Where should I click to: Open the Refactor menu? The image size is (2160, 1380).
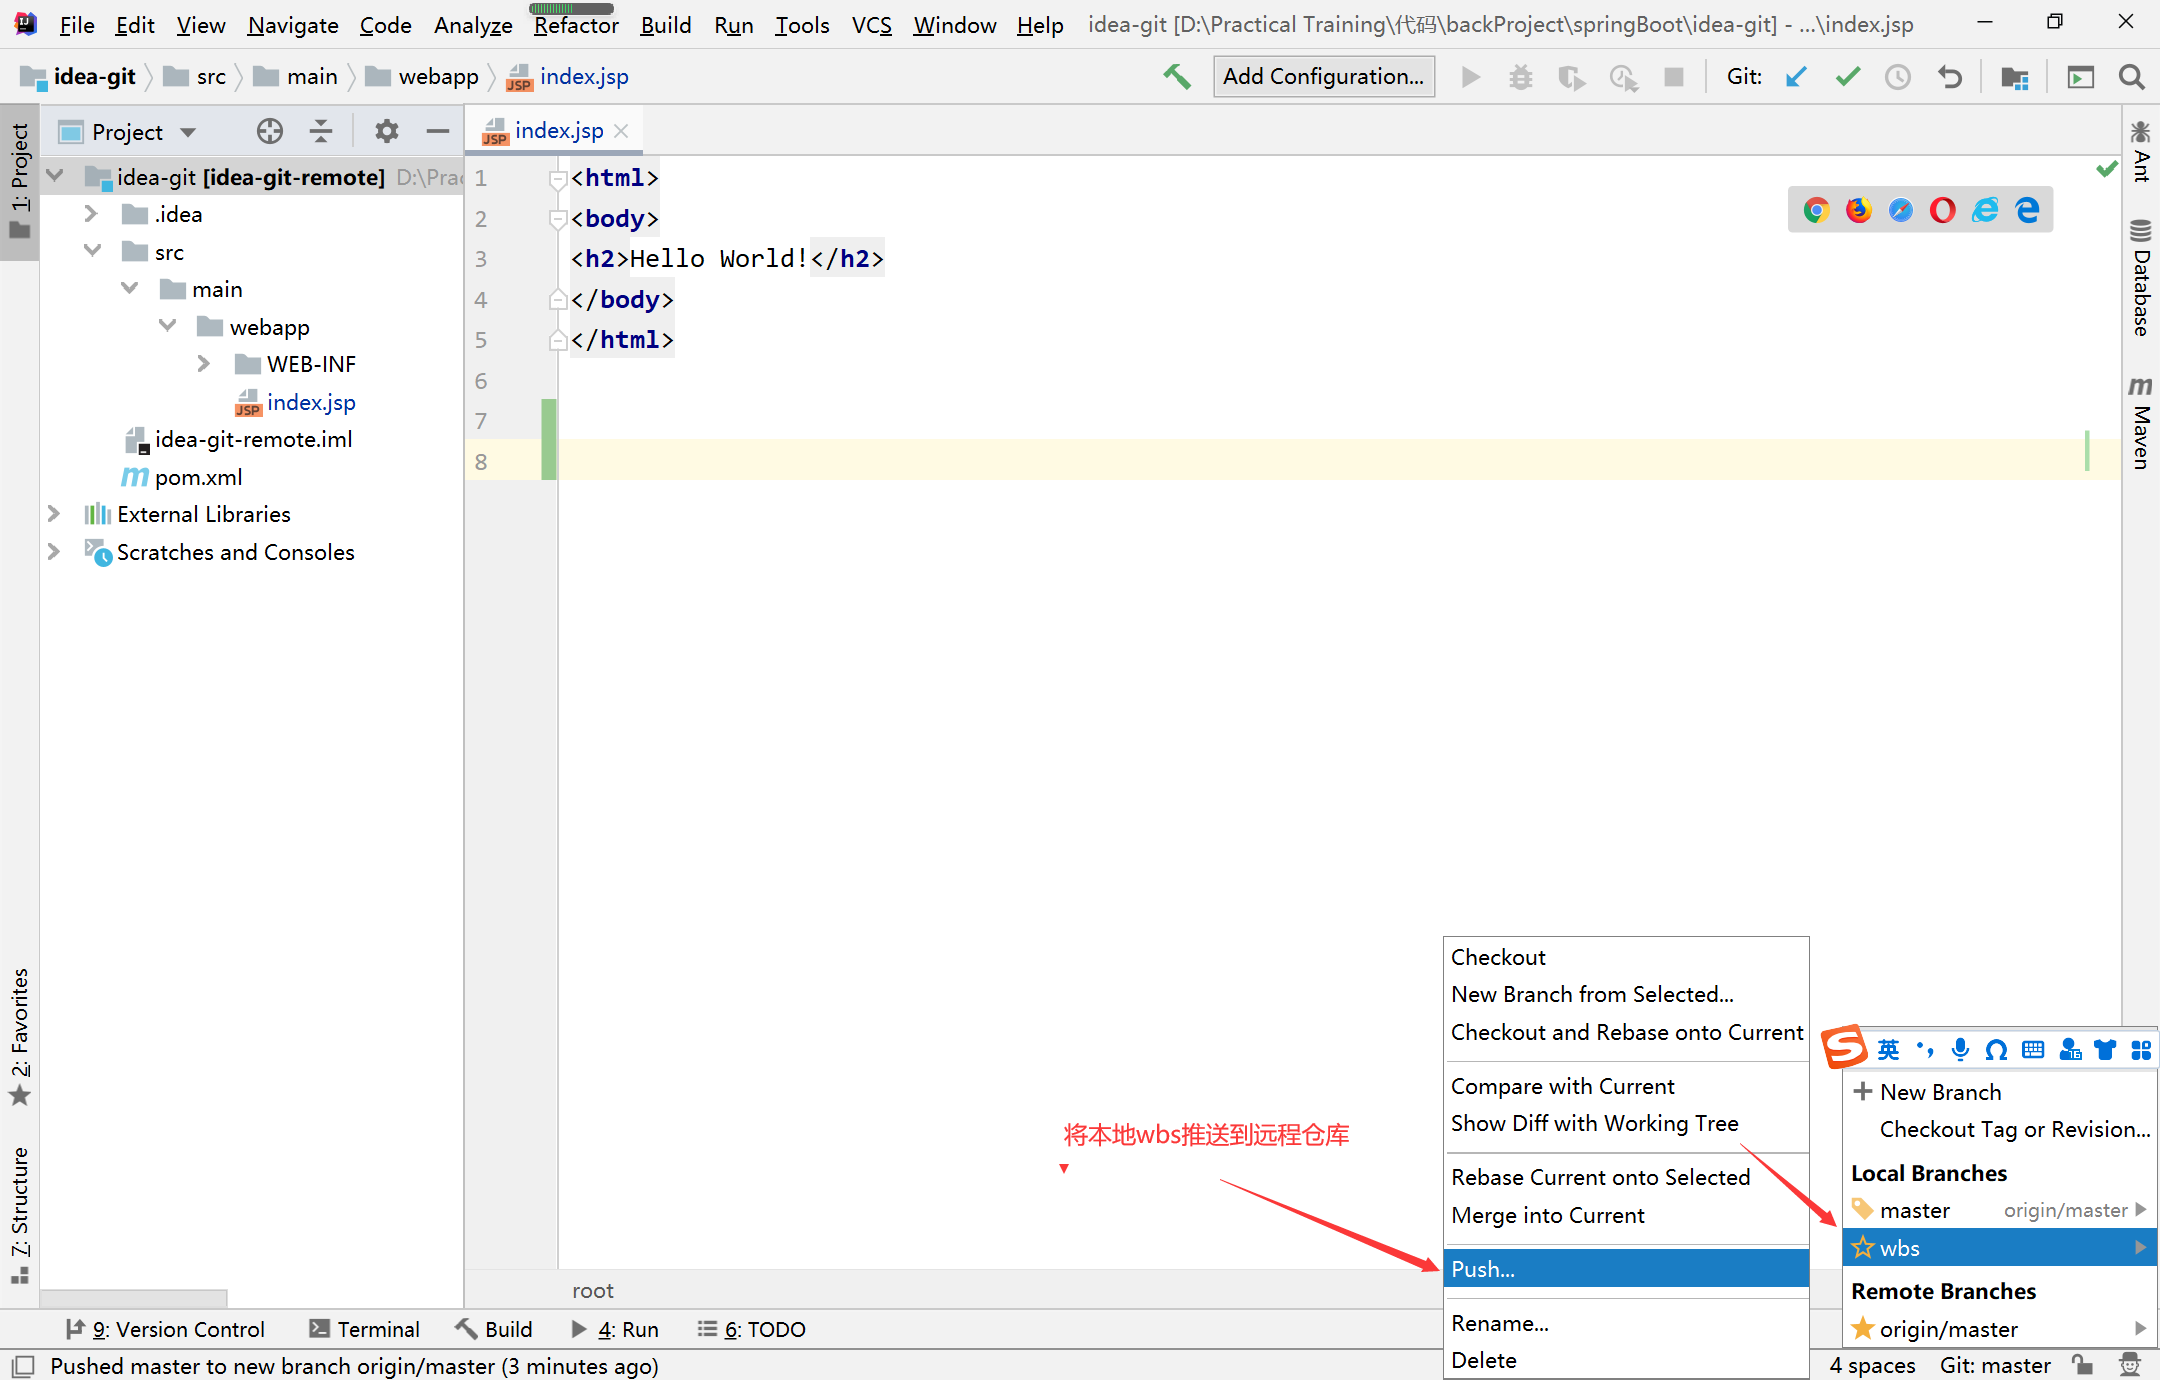[576, 25]
